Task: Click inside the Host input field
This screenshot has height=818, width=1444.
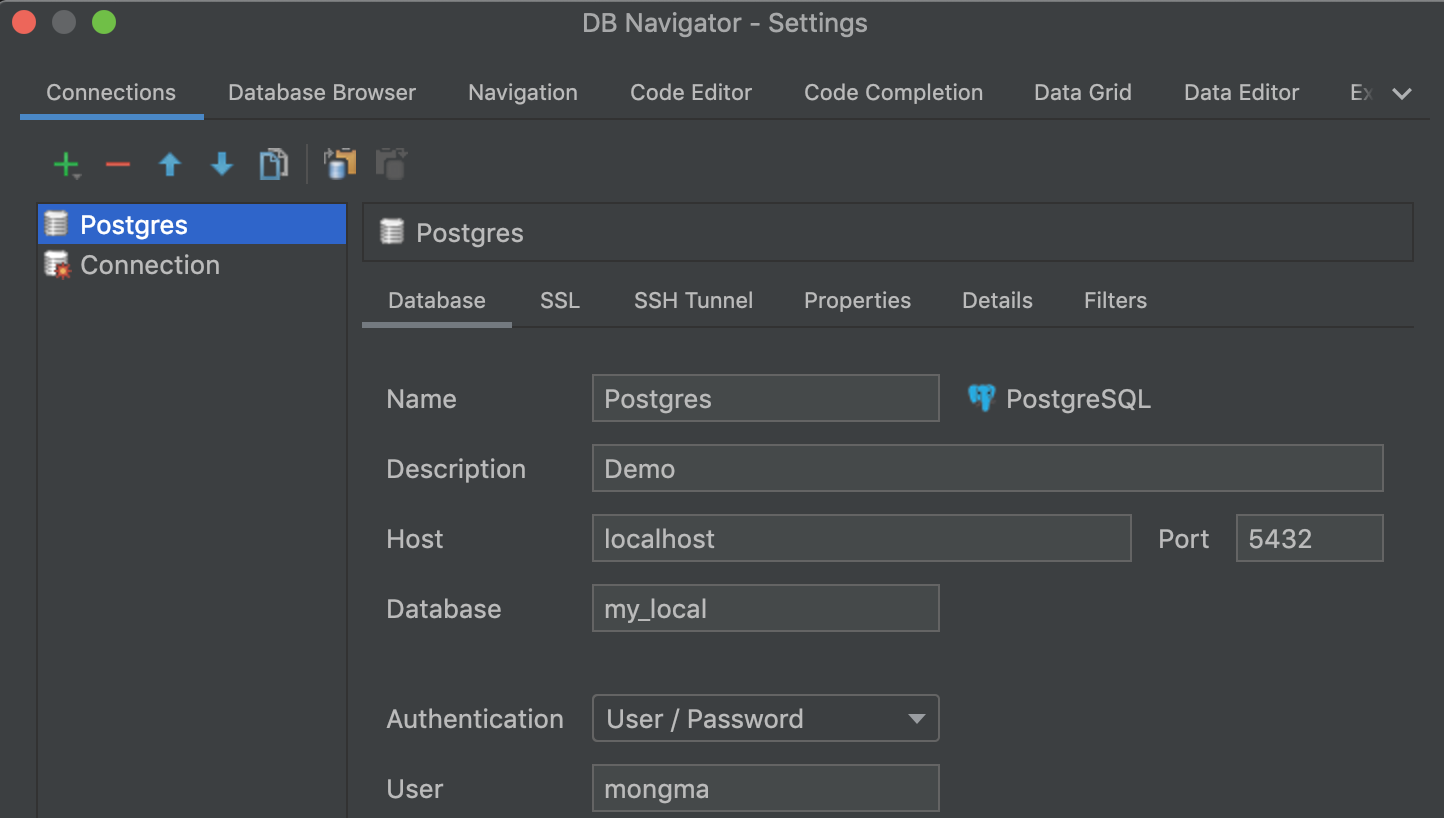Action: click(861, 538)
